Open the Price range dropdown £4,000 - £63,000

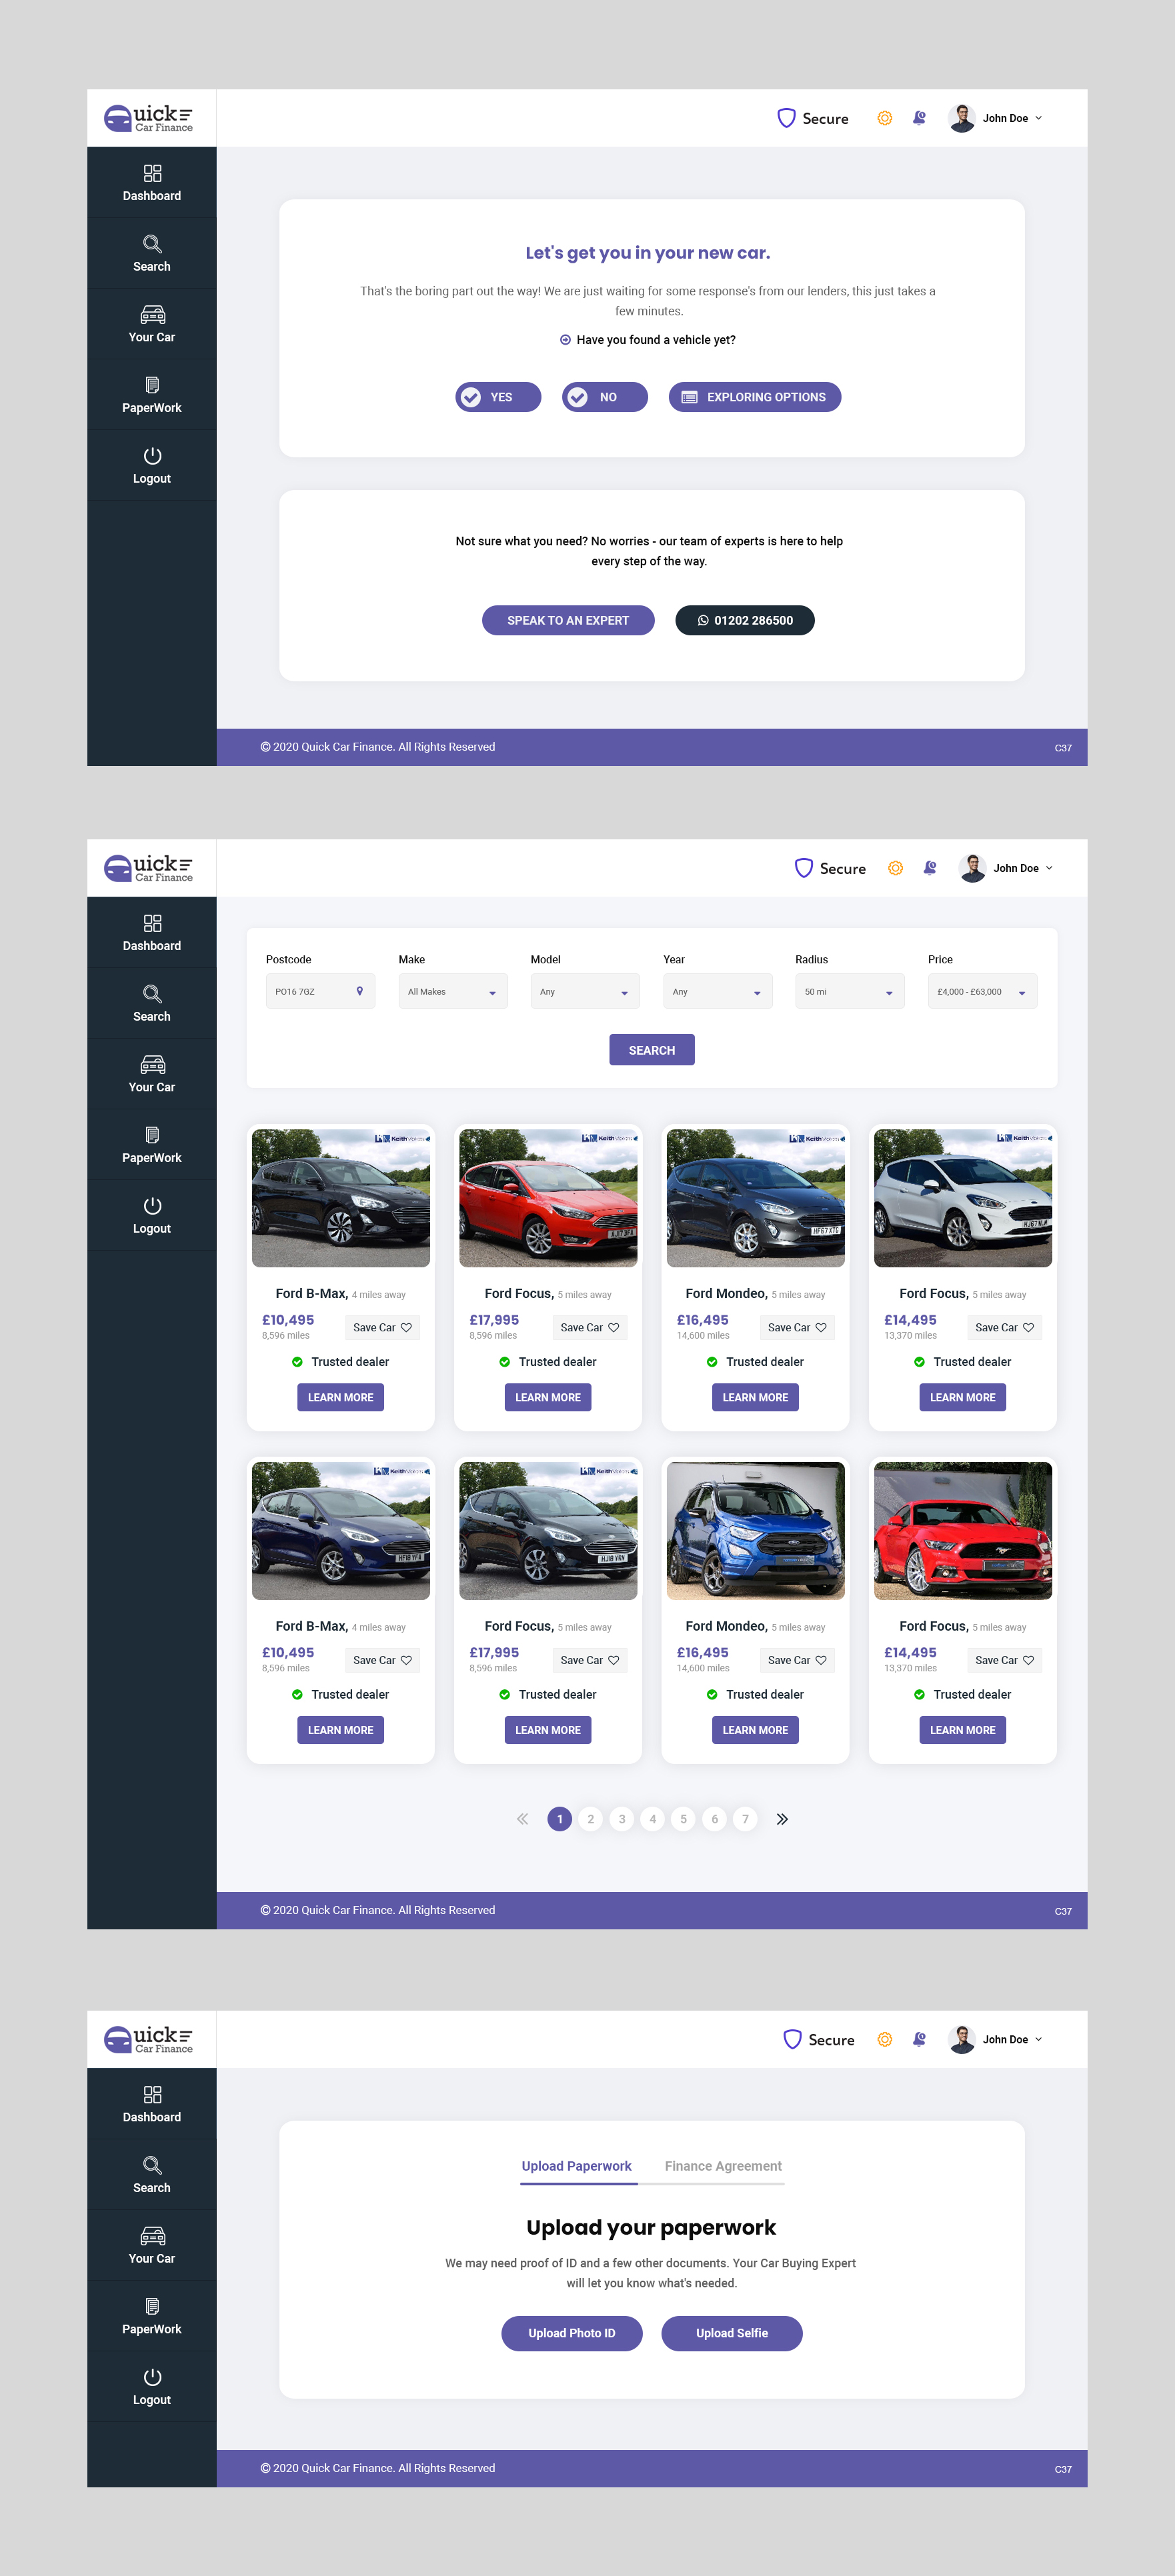[982, 991]
